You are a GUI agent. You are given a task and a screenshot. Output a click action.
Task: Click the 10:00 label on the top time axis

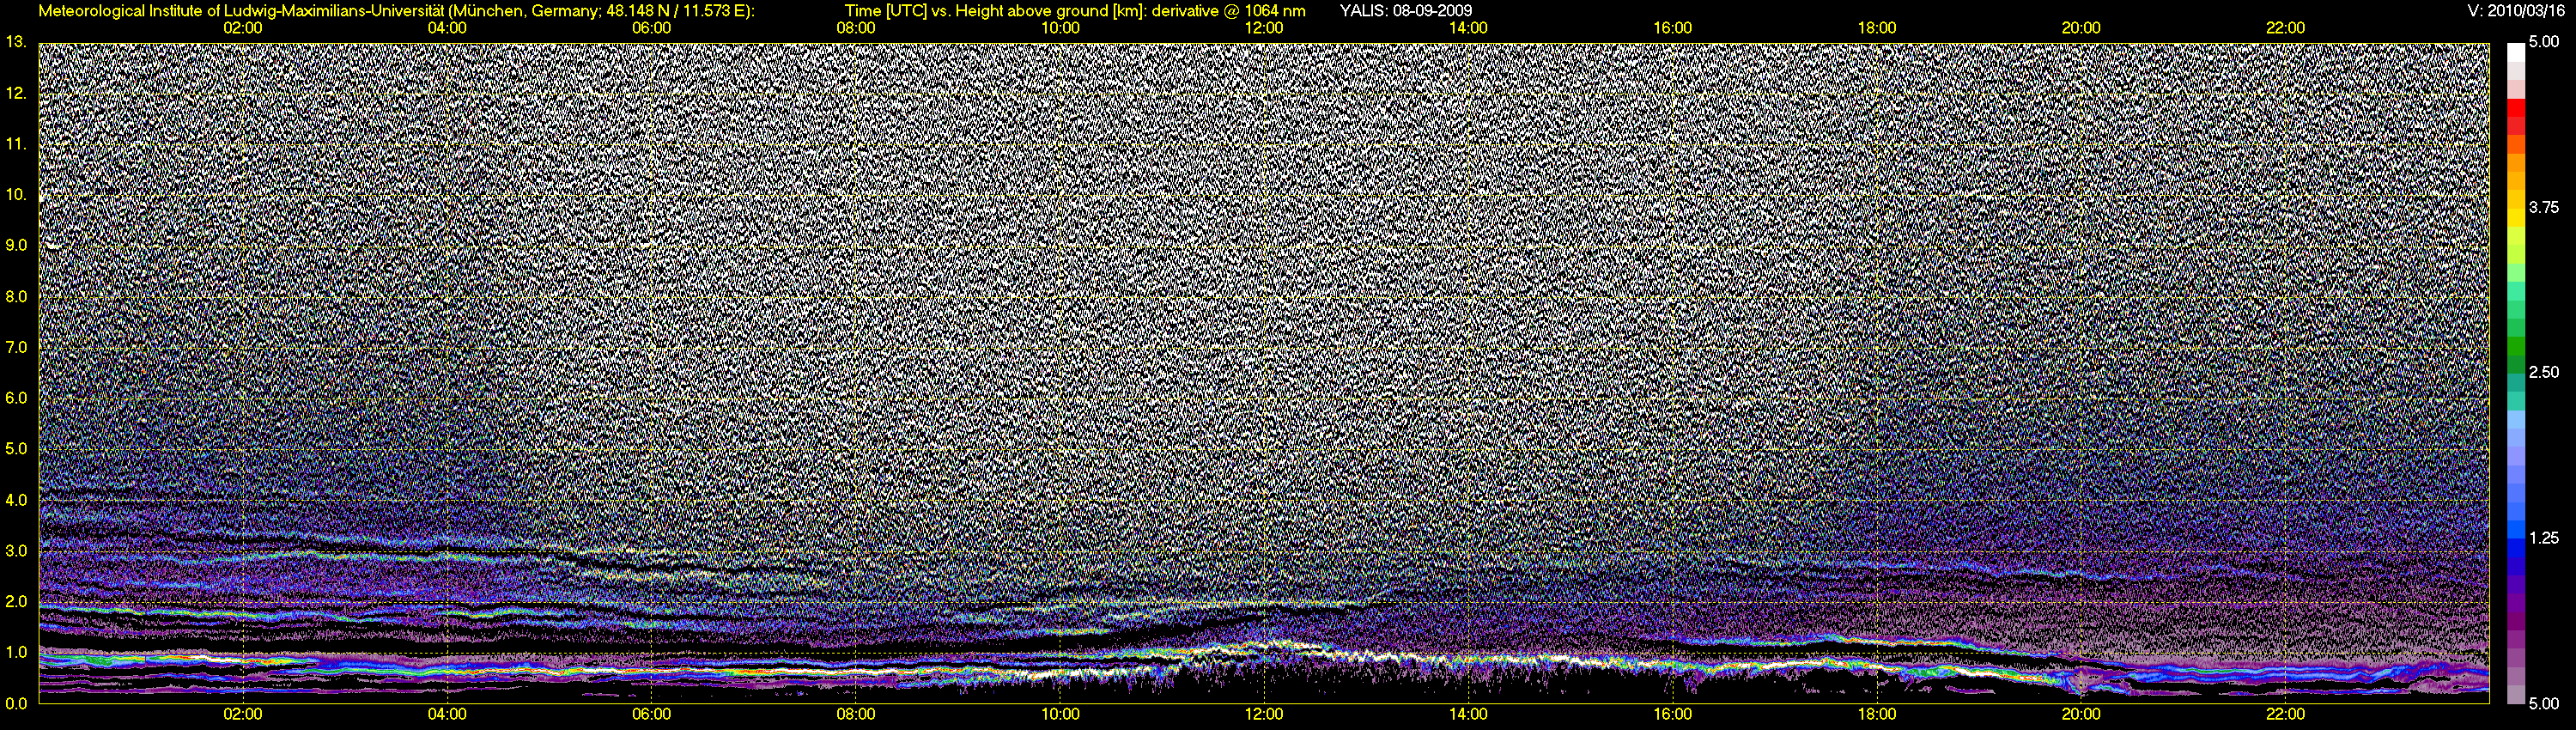pos(1060,28)
